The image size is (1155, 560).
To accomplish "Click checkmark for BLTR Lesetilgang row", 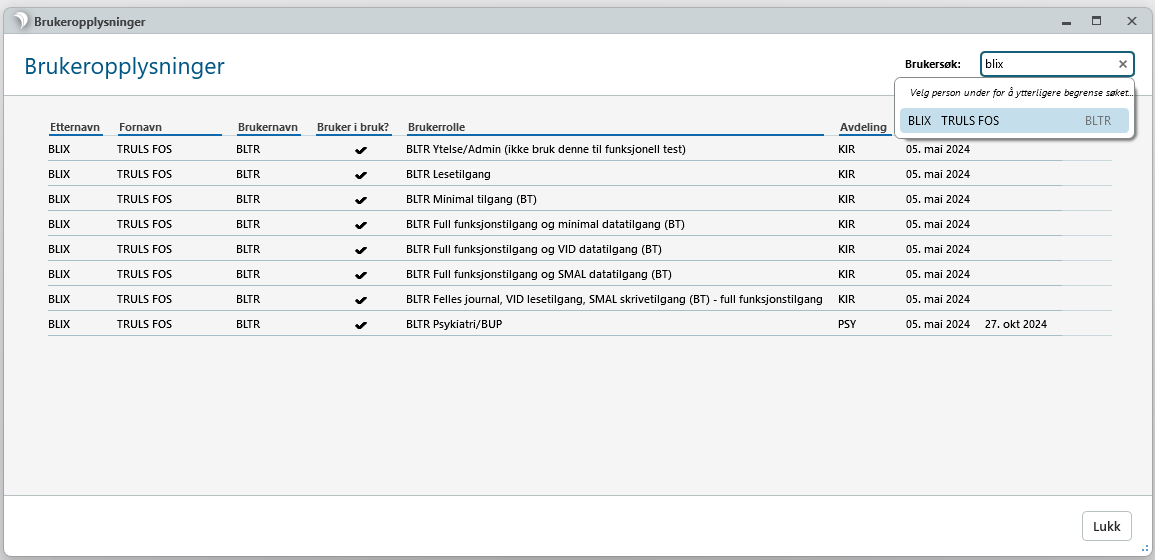I will (361, 174).
